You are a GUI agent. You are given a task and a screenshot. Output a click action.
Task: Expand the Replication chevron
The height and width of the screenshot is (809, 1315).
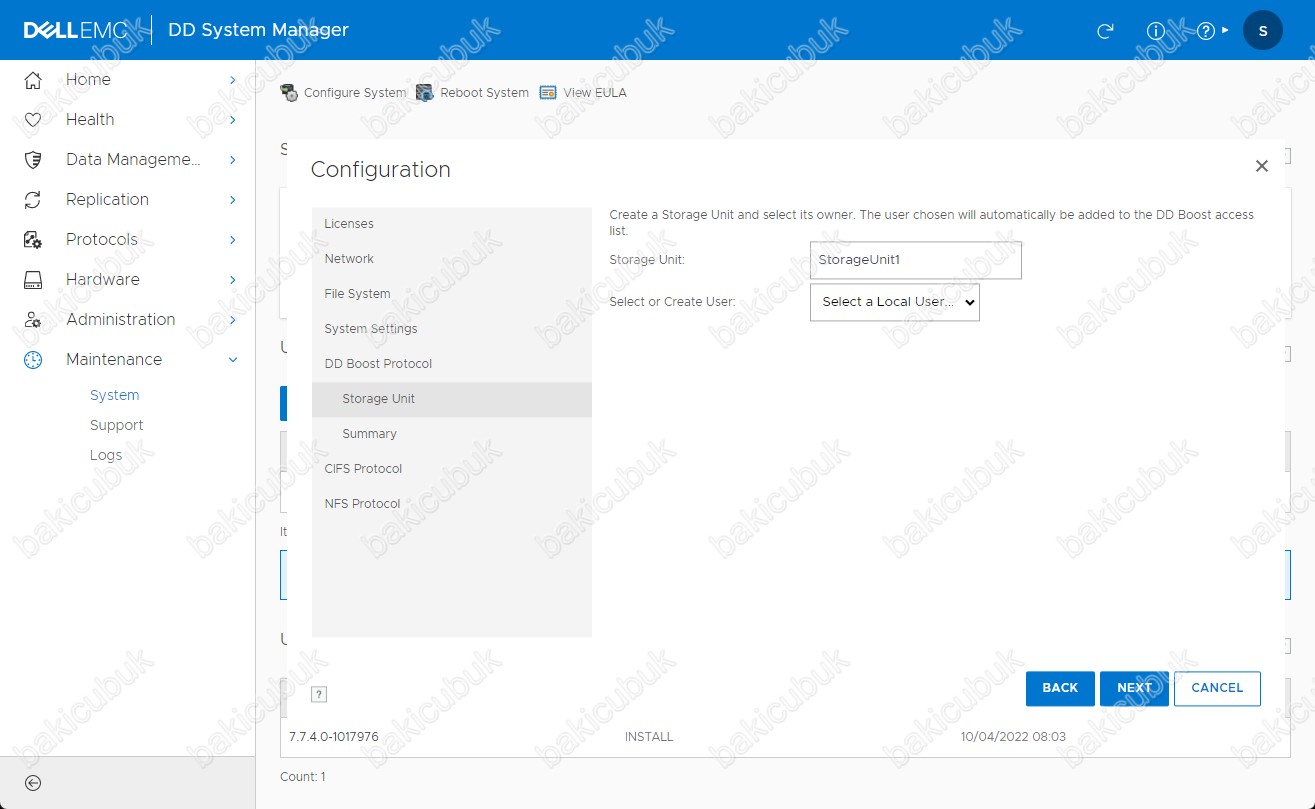coord(232,200)
